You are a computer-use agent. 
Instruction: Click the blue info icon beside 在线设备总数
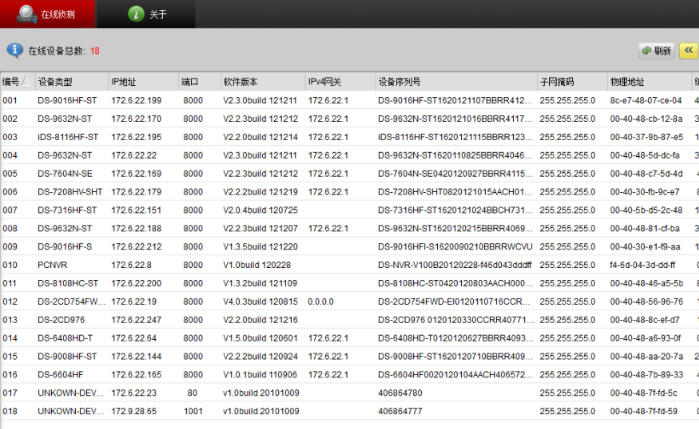tap(15, 50)
